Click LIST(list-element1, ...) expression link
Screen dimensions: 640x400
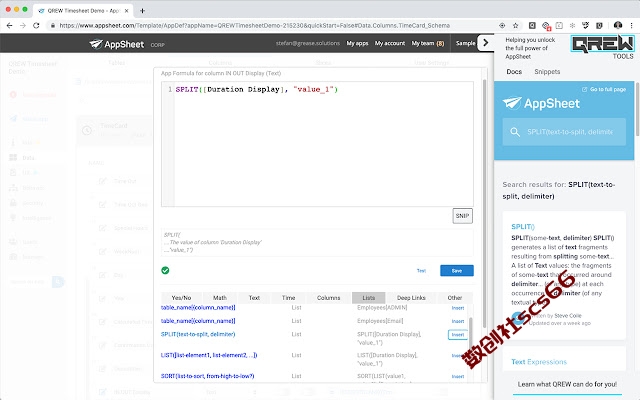coord(209,355)
